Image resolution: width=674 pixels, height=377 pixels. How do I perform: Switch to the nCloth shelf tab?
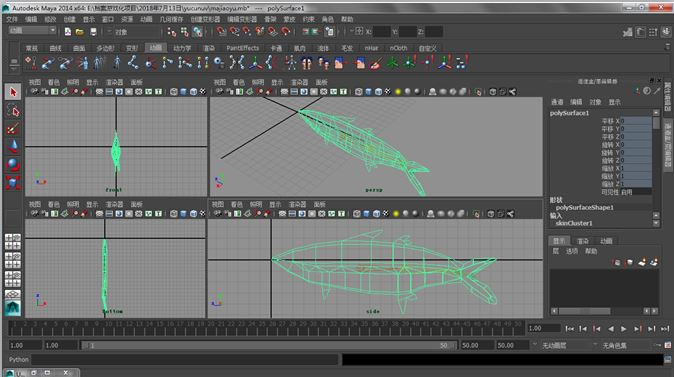point(398,48)
